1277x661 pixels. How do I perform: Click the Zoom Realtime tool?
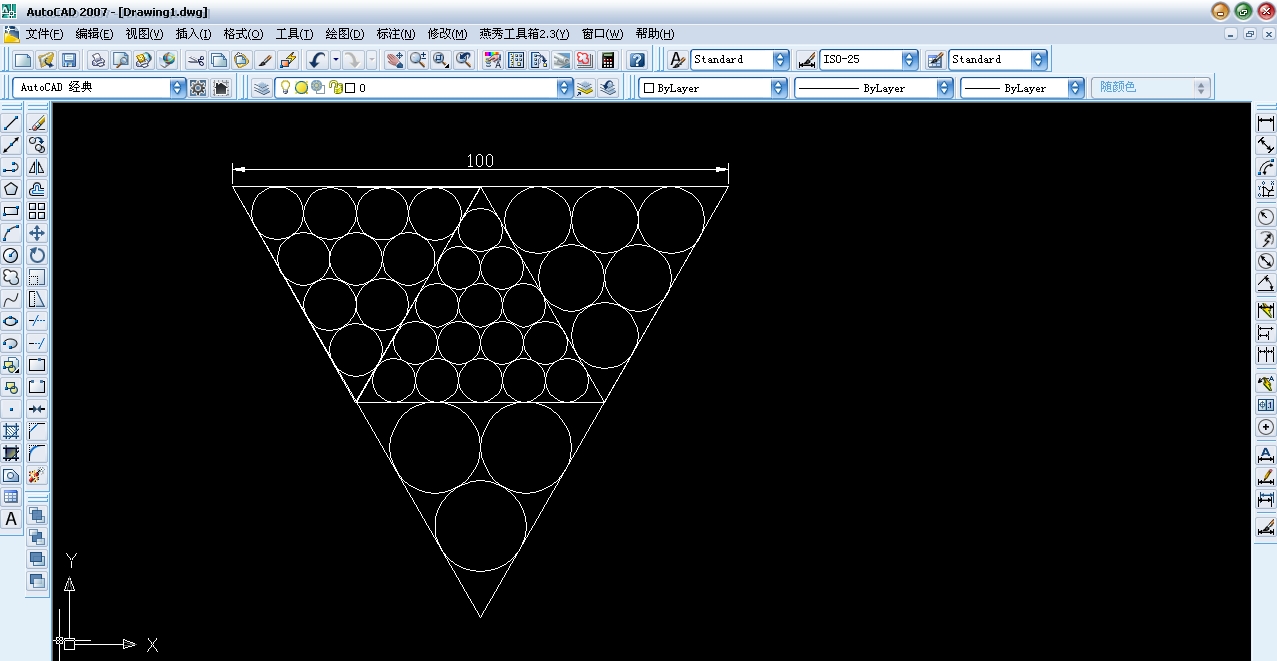(x=418, y=60)
